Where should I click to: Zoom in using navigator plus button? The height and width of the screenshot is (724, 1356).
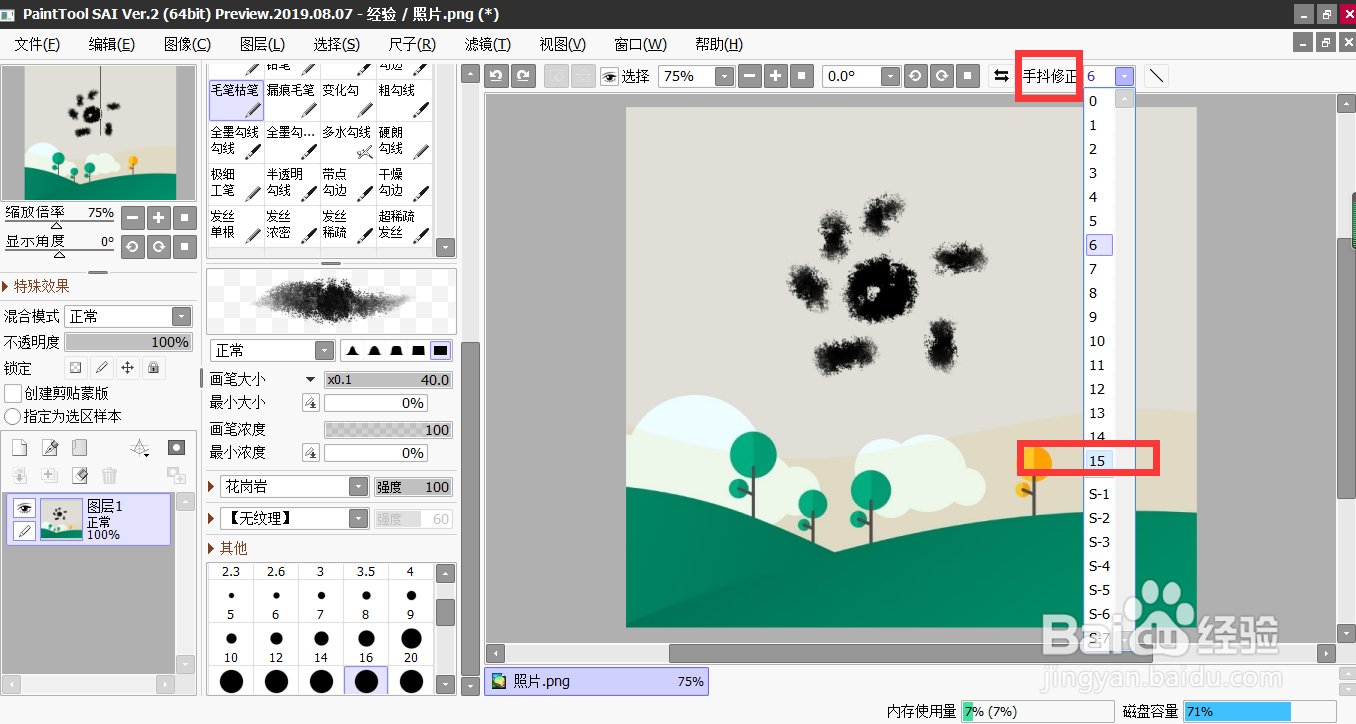(x=159, y=217)
